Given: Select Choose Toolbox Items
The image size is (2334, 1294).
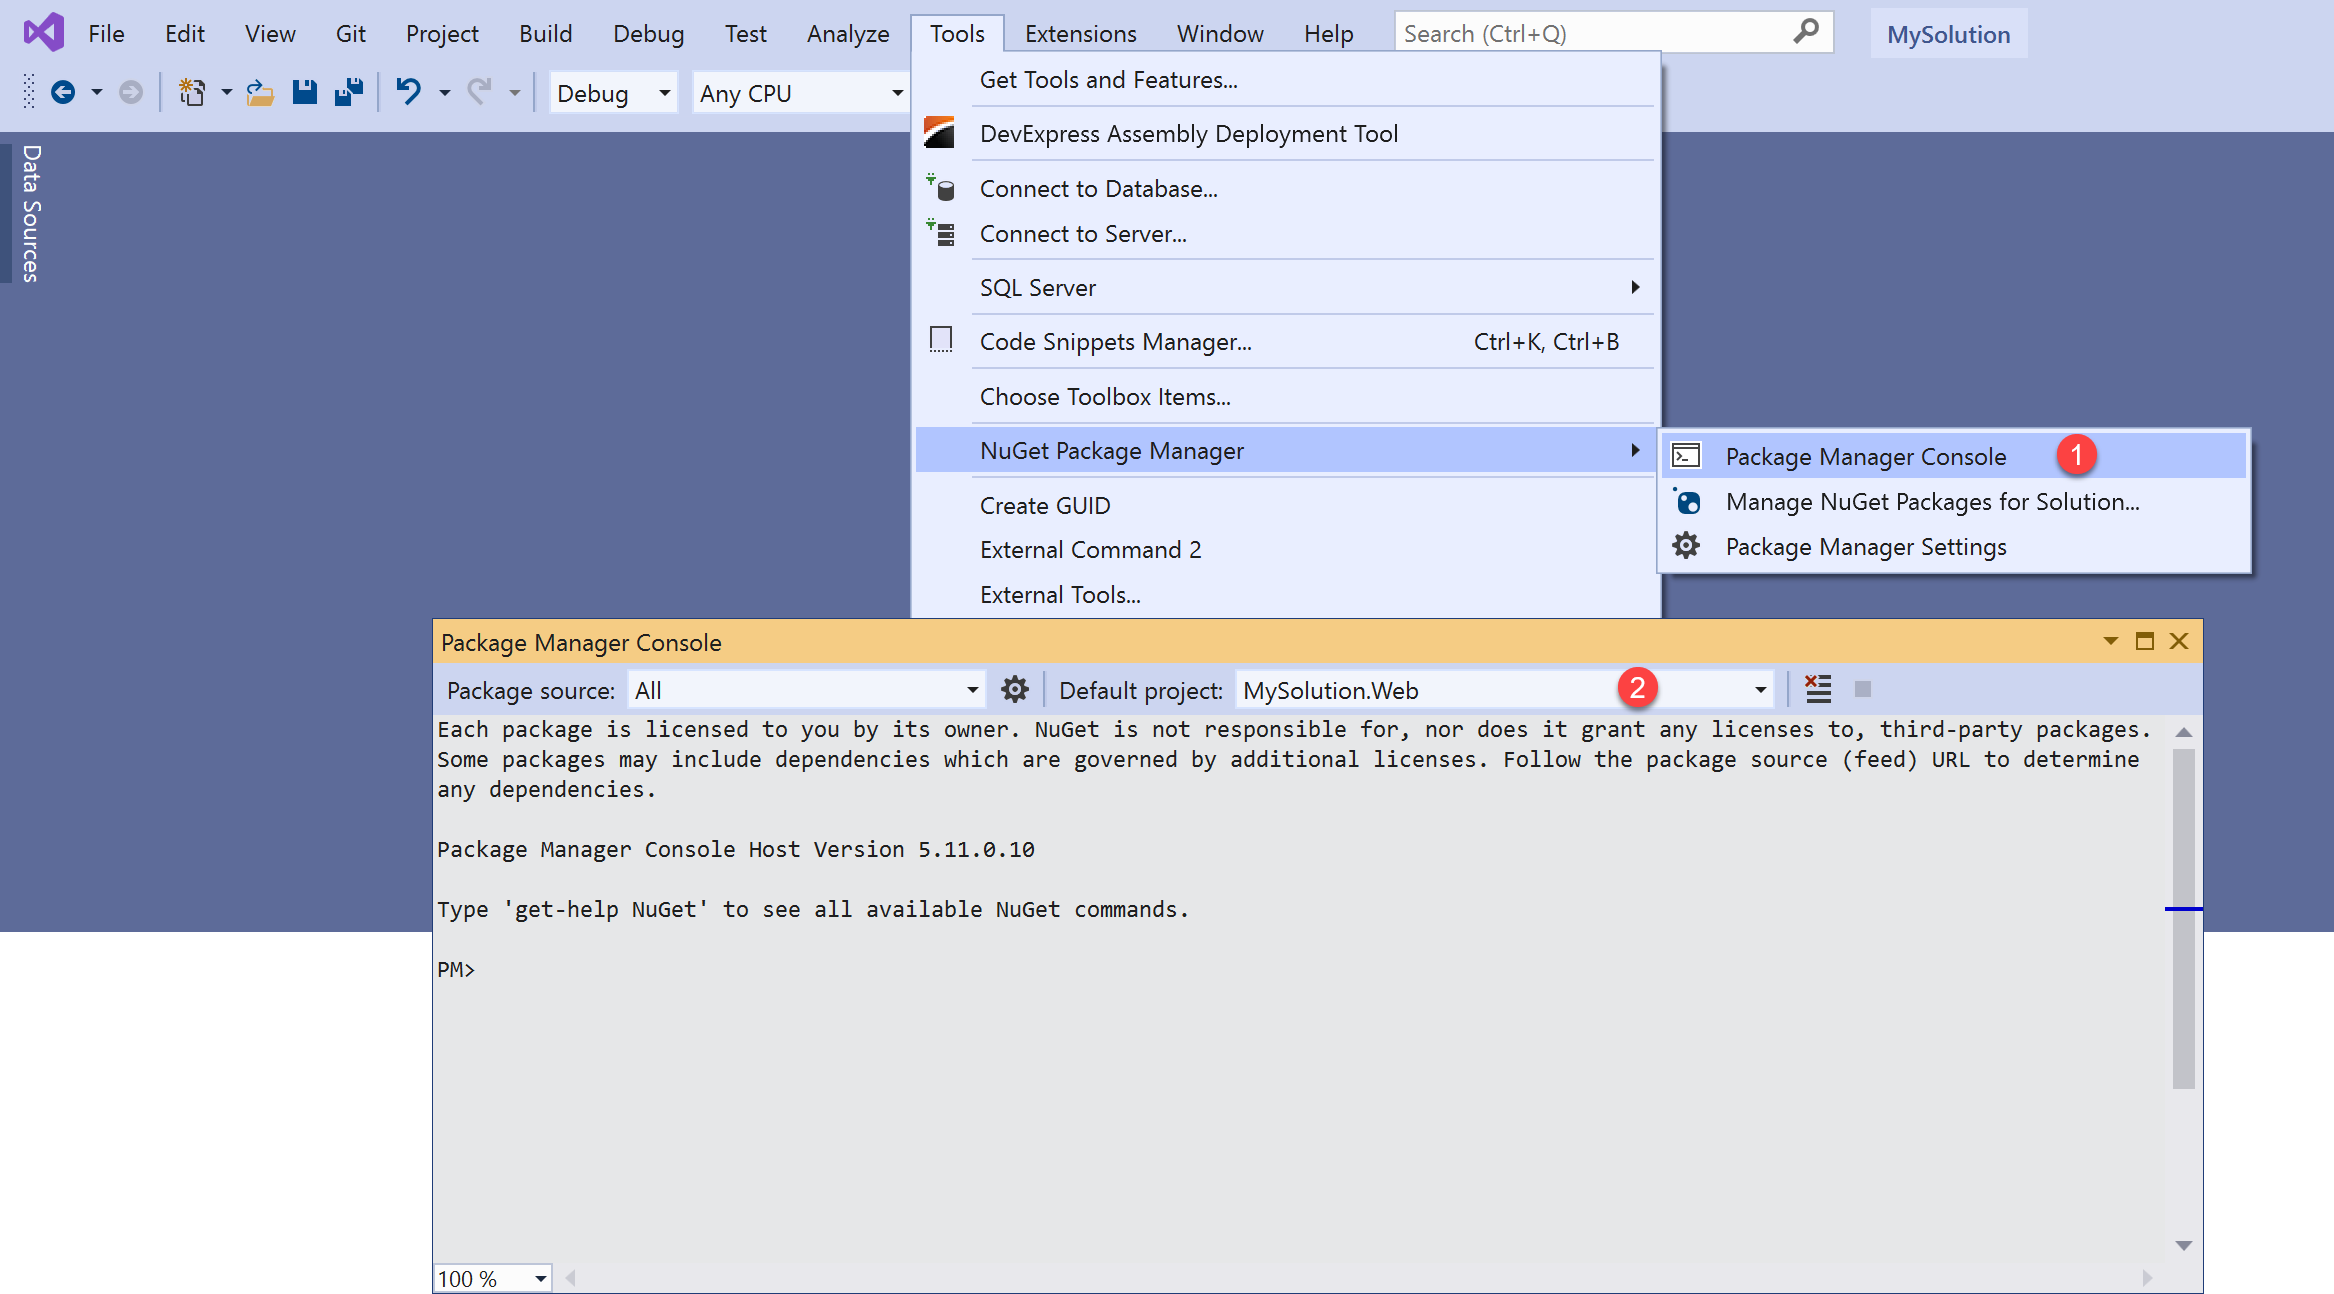Looking at the screenshot, I should coord(1287,396).
